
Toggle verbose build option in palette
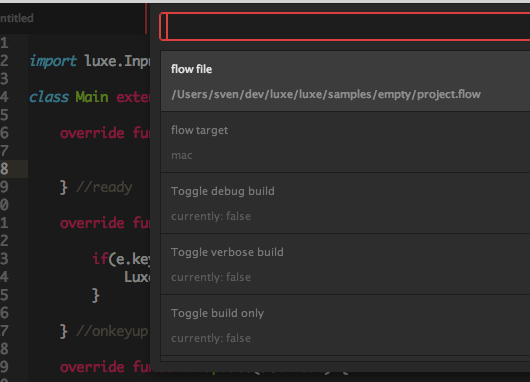click(345, 264)
